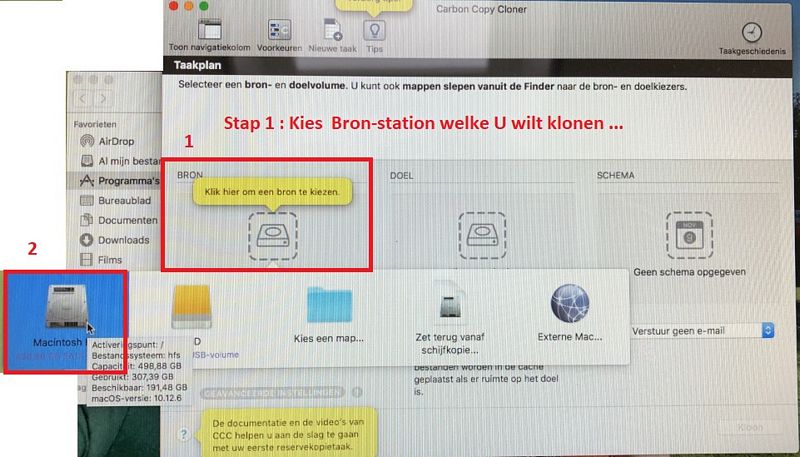Open the Verstuur geen e-mail dropdown
Viewport: 800px width, 457px height.
point(702,331)
